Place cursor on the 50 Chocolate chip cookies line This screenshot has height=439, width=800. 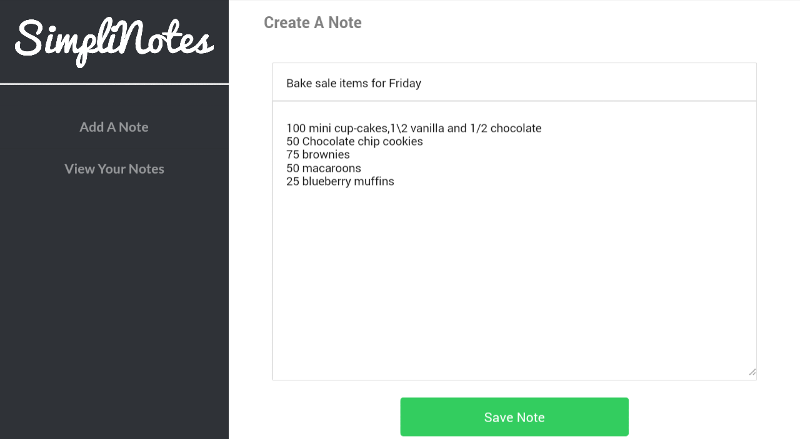[x=355, y=141]
